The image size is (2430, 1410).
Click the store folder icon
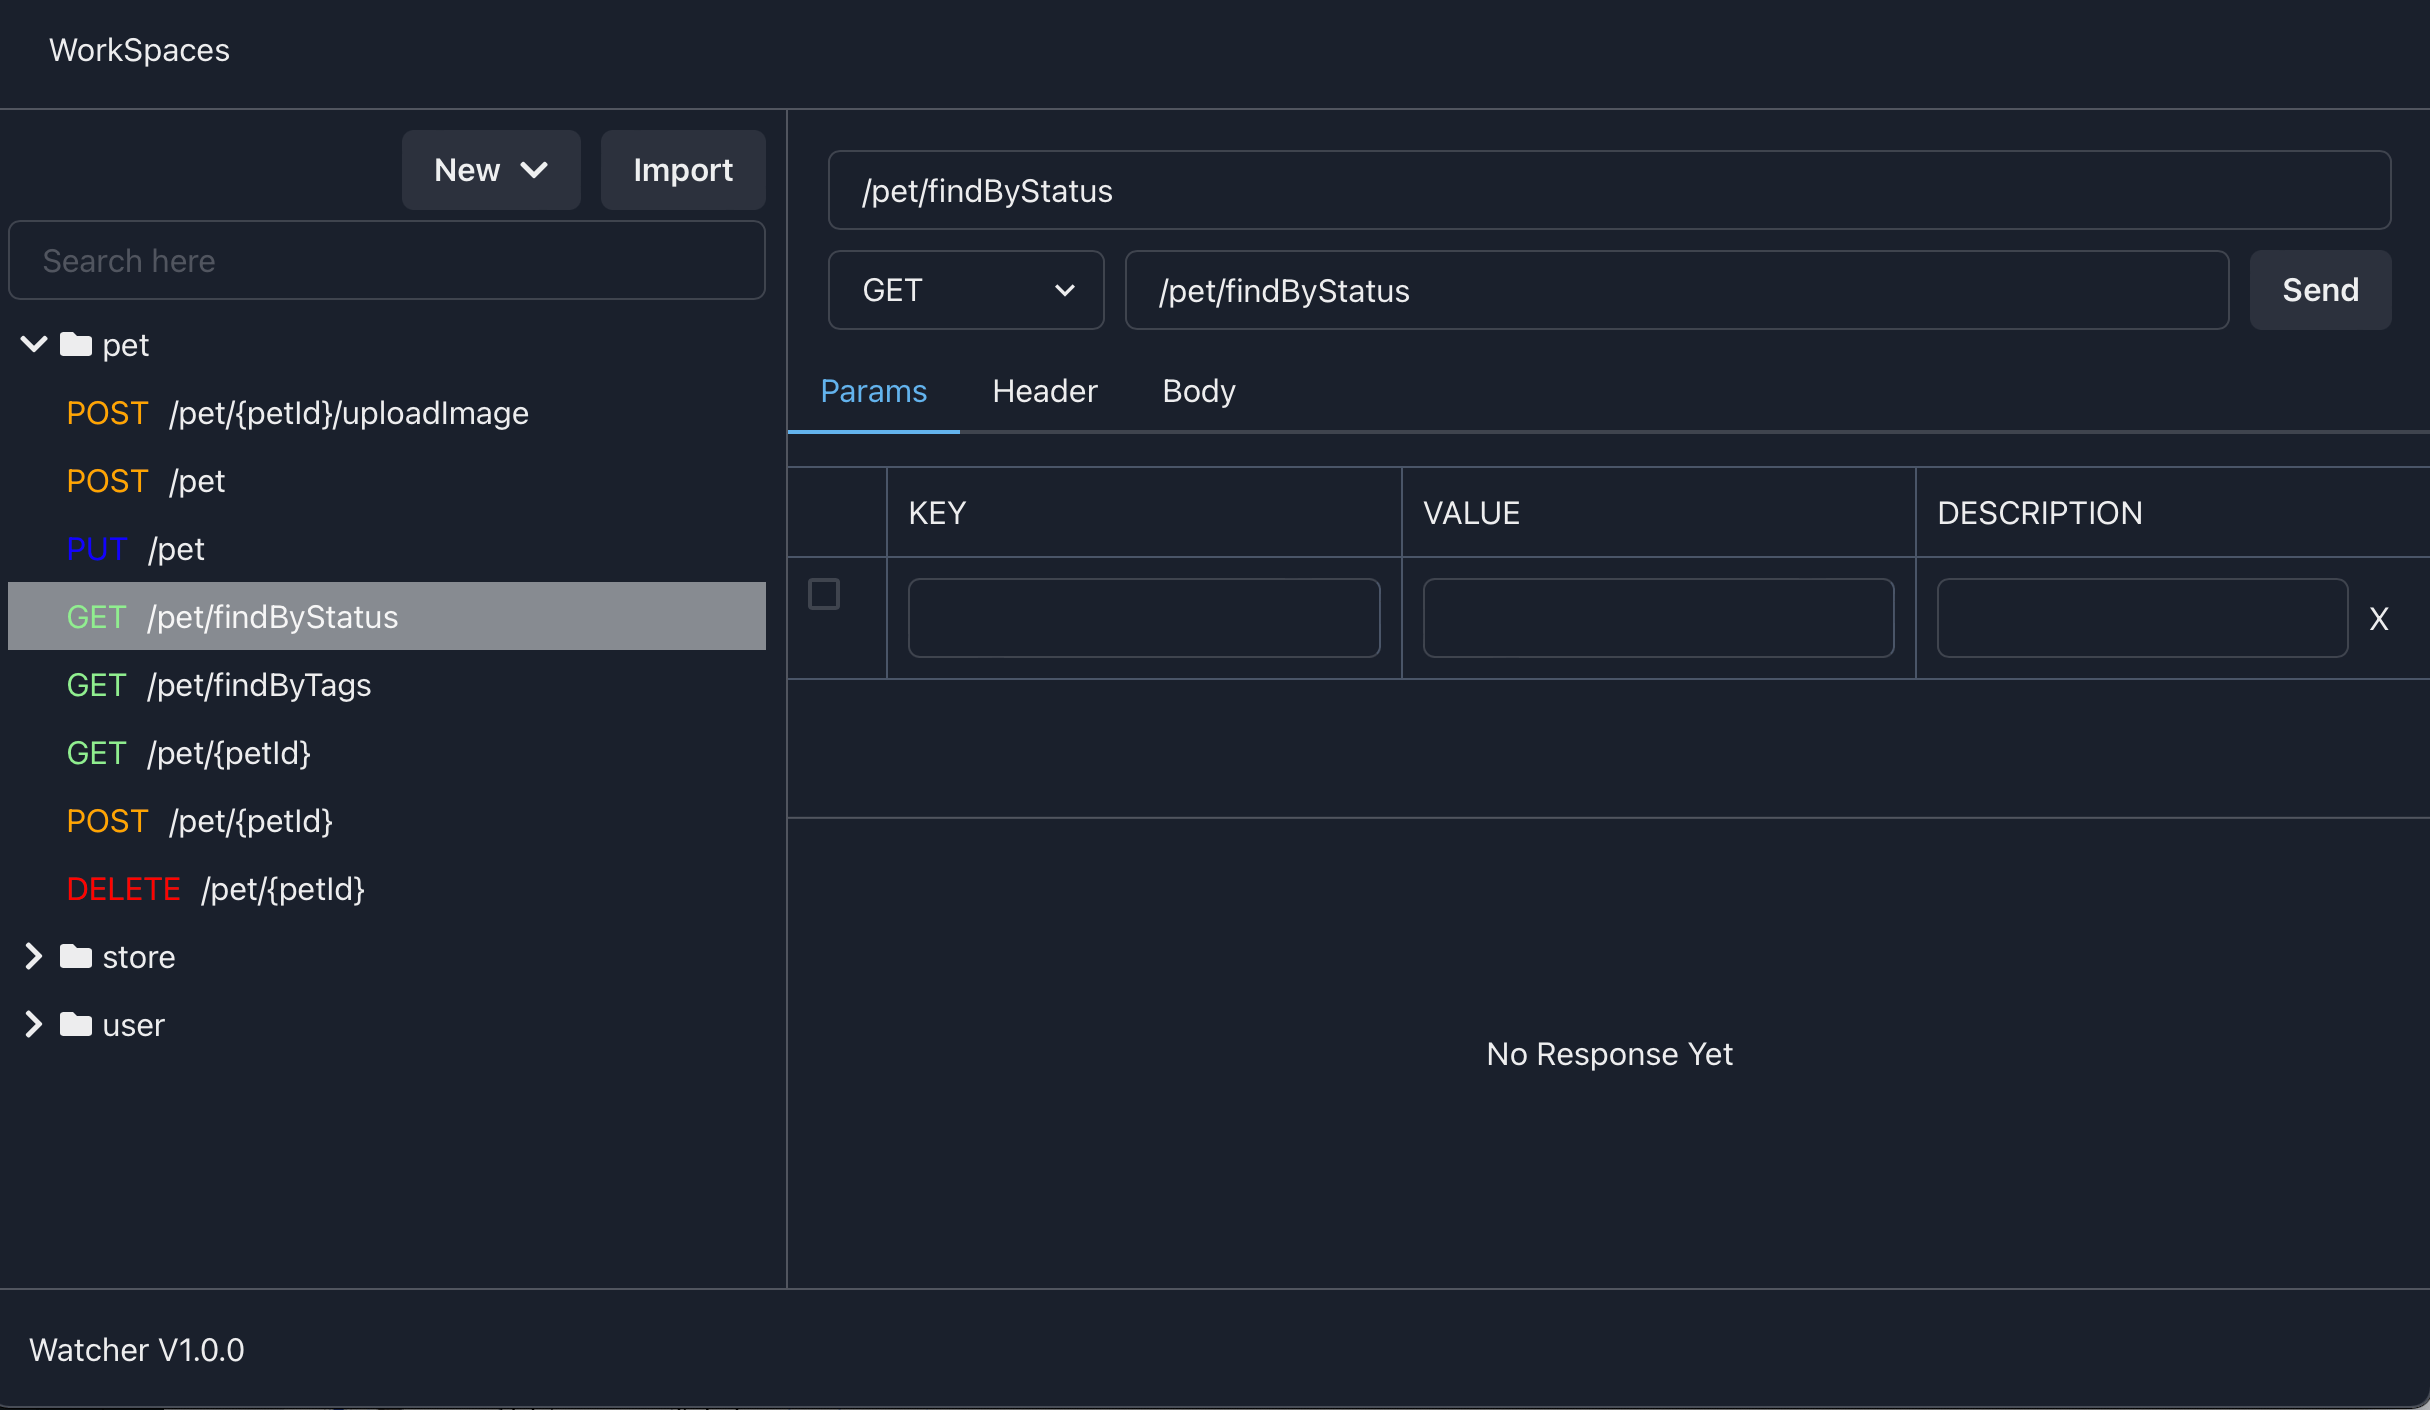point(76,957)
